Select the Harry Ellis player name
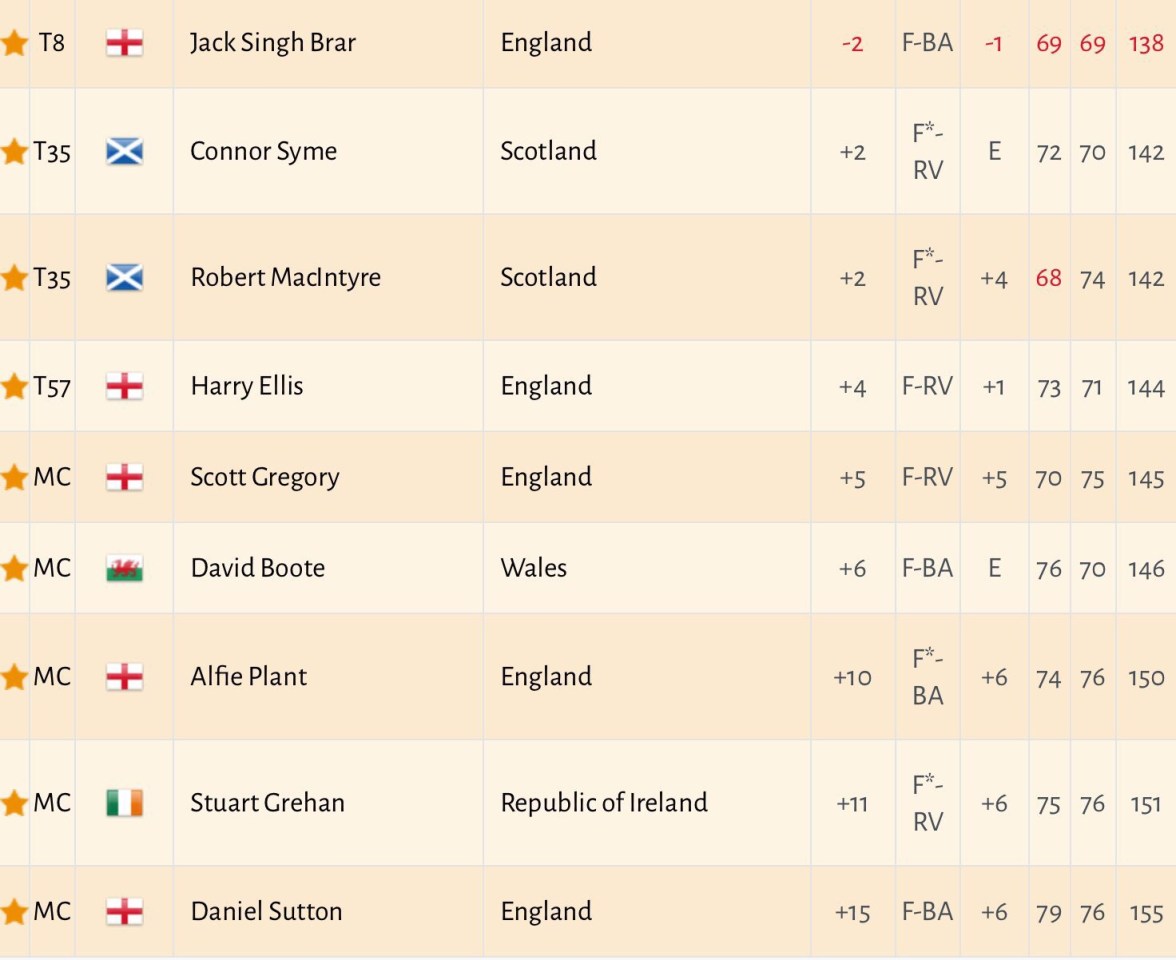 pos(247,387)
